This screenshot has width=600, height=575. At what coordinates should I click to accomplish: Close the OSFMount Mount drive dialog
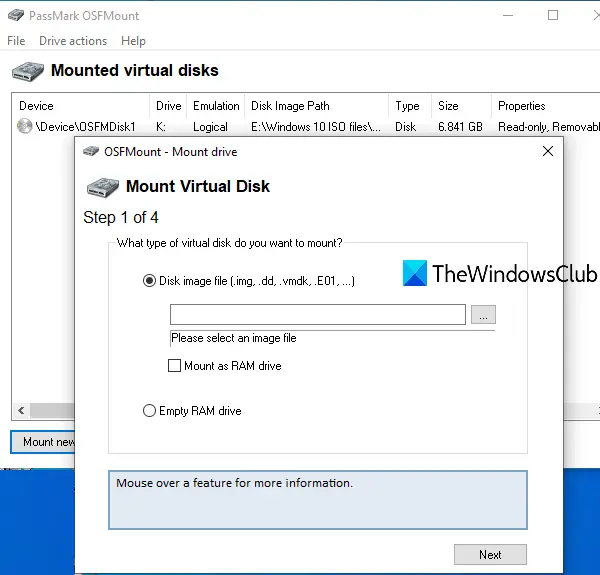[548, 151]
